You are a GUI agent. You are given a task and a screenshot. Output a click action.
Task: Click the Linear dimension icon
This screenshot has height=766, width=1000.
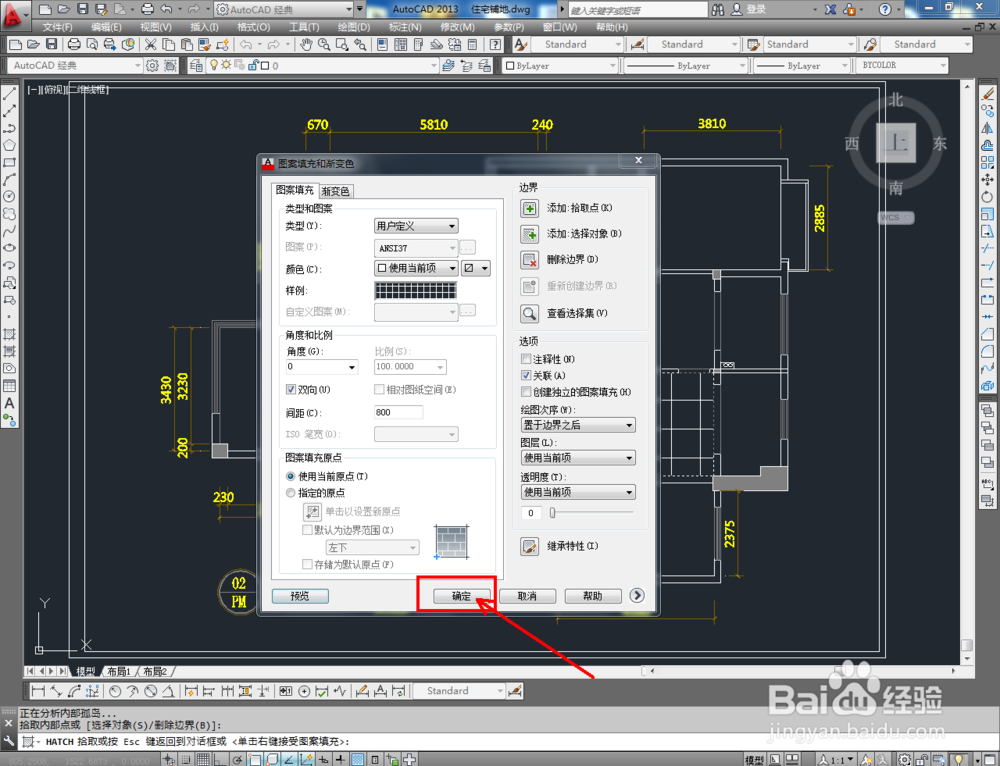[x=38, y=691]
